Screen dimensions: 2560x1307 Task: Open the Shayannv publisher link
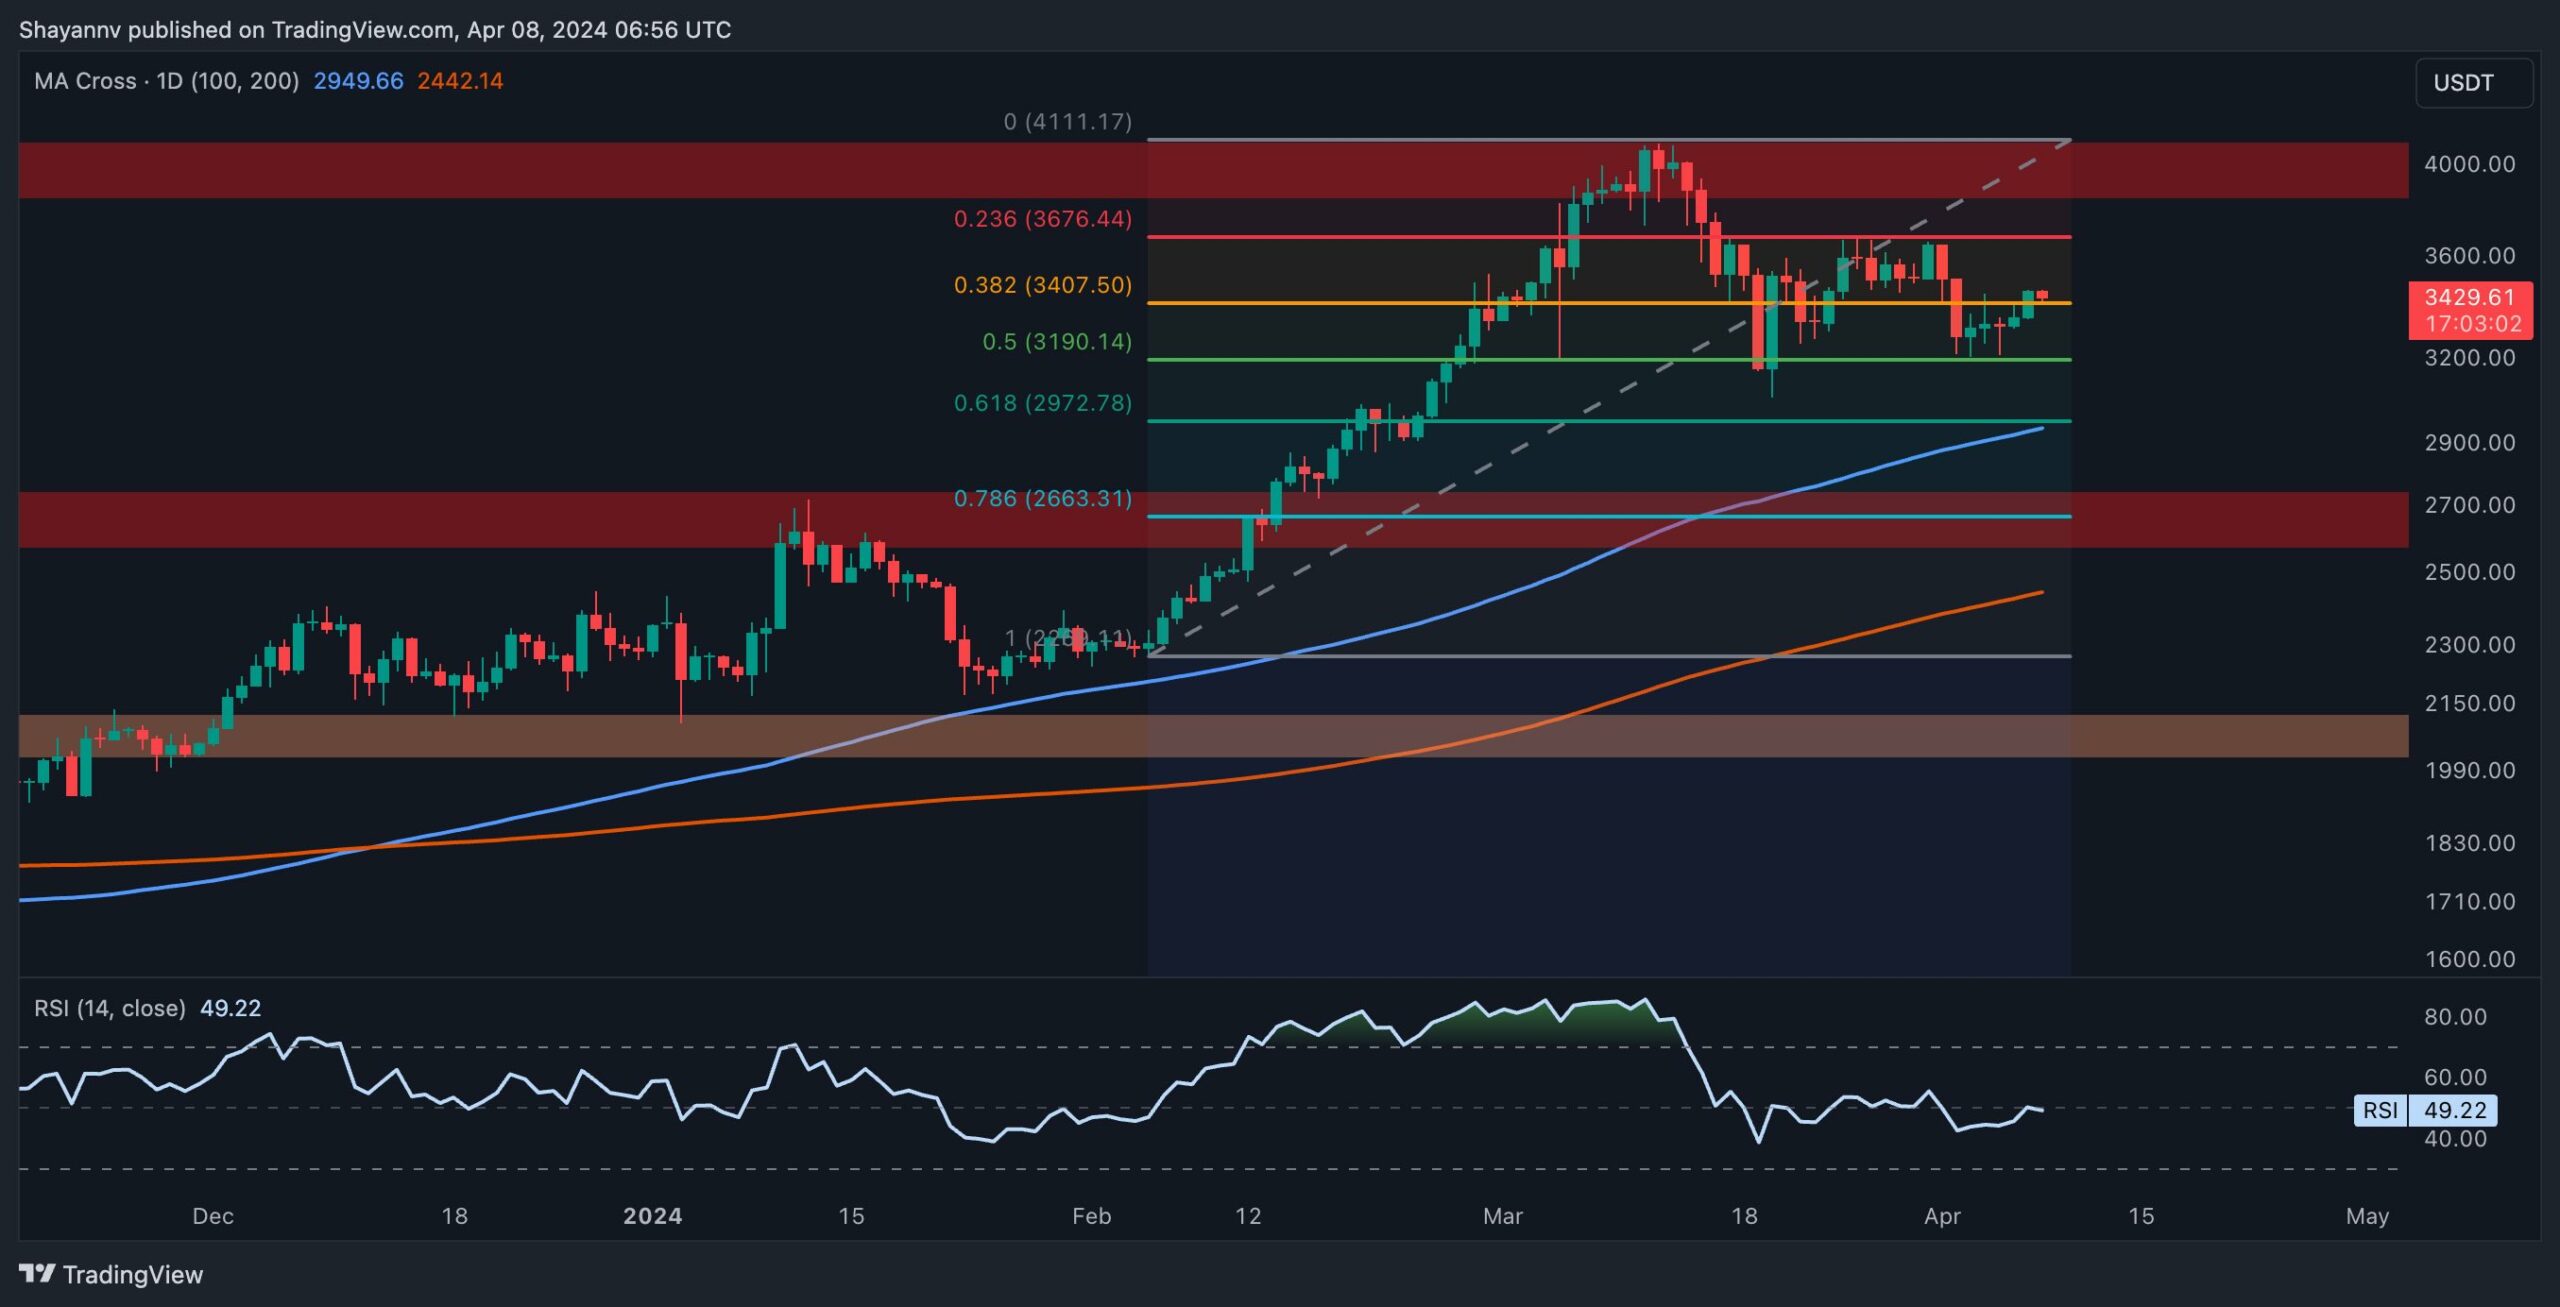pyautogui.click(x=68, y=29)
